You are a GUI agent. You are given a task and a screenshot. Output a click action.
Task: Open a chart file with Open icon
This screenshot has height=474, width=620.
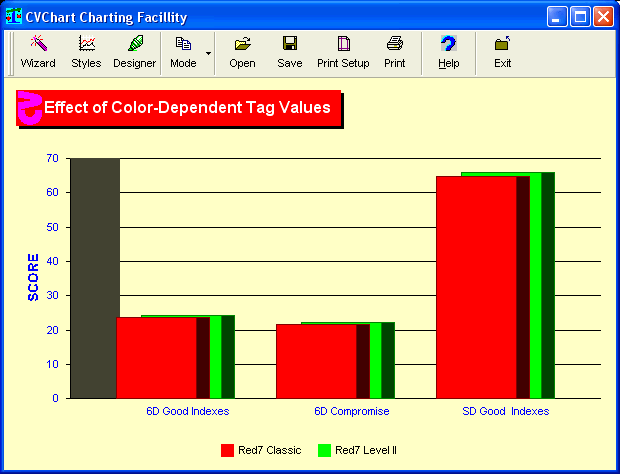pos(242,52)
